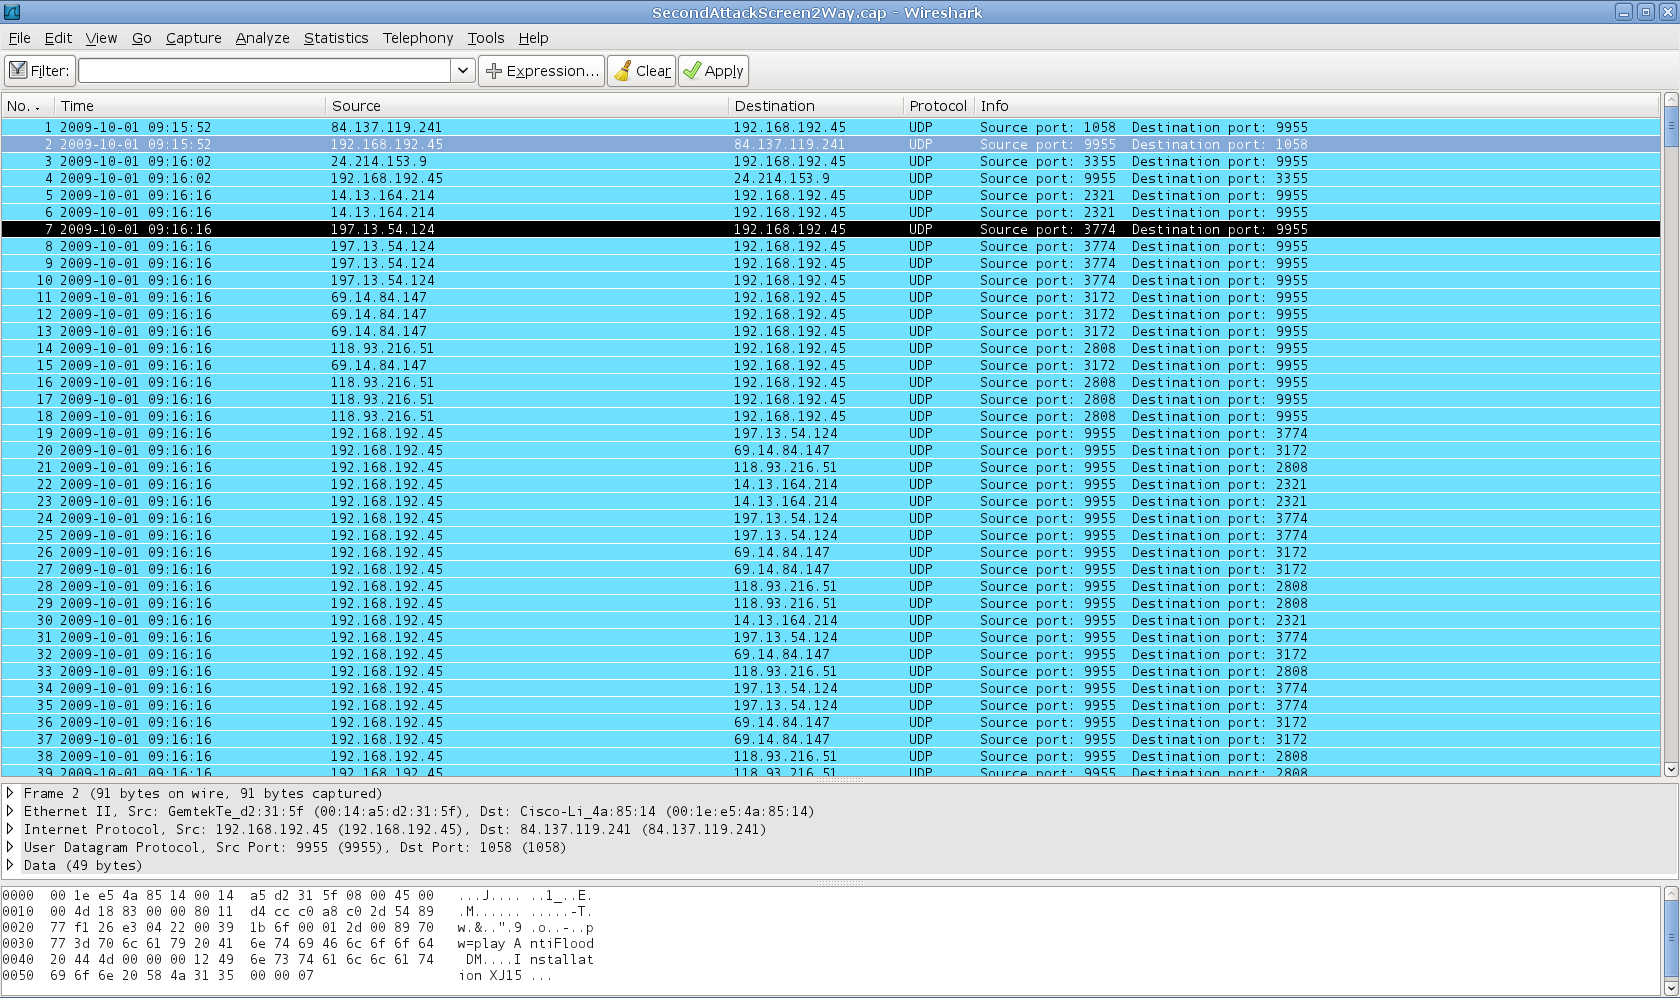1680x998 pixels.
Task: Select packet number 11 row
Action: pos(830,297)
